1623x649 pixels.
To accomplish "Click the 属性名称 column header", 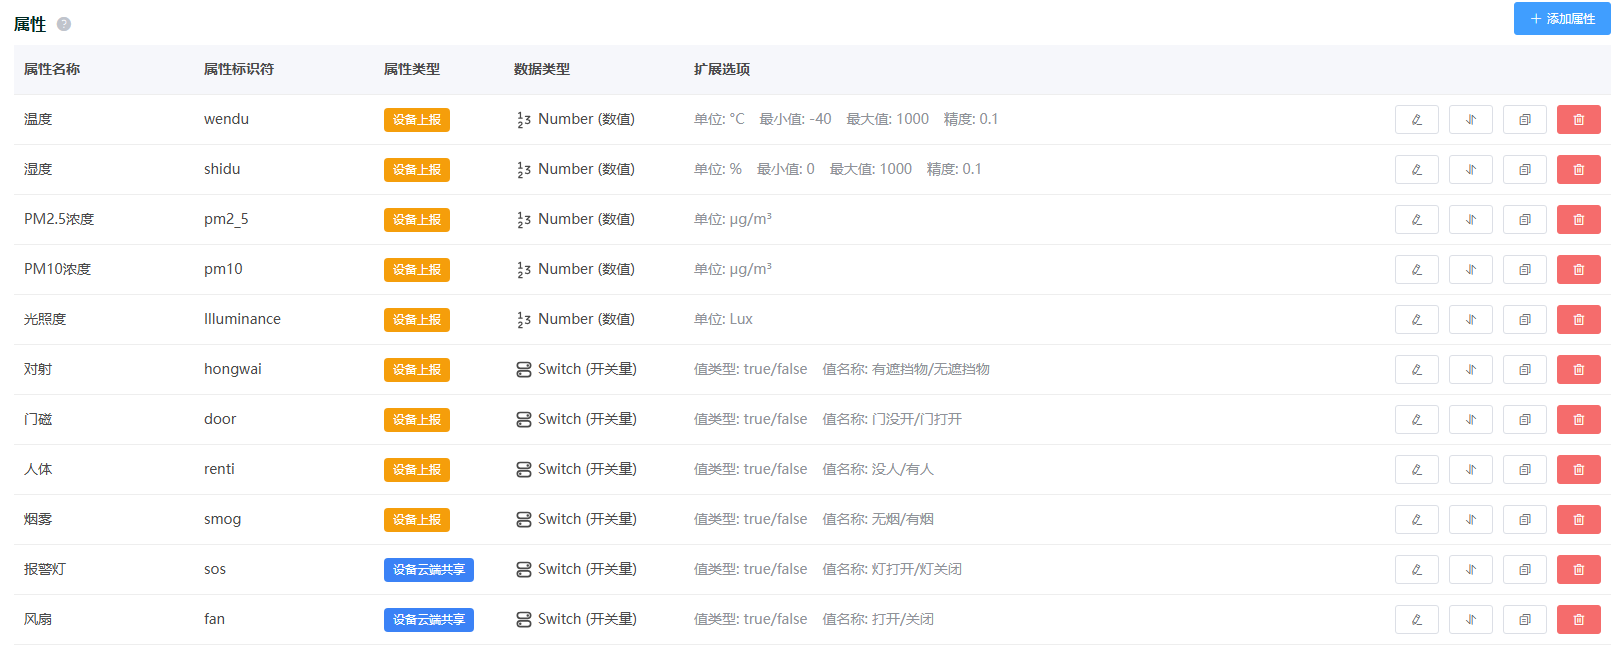I will 52,69.
